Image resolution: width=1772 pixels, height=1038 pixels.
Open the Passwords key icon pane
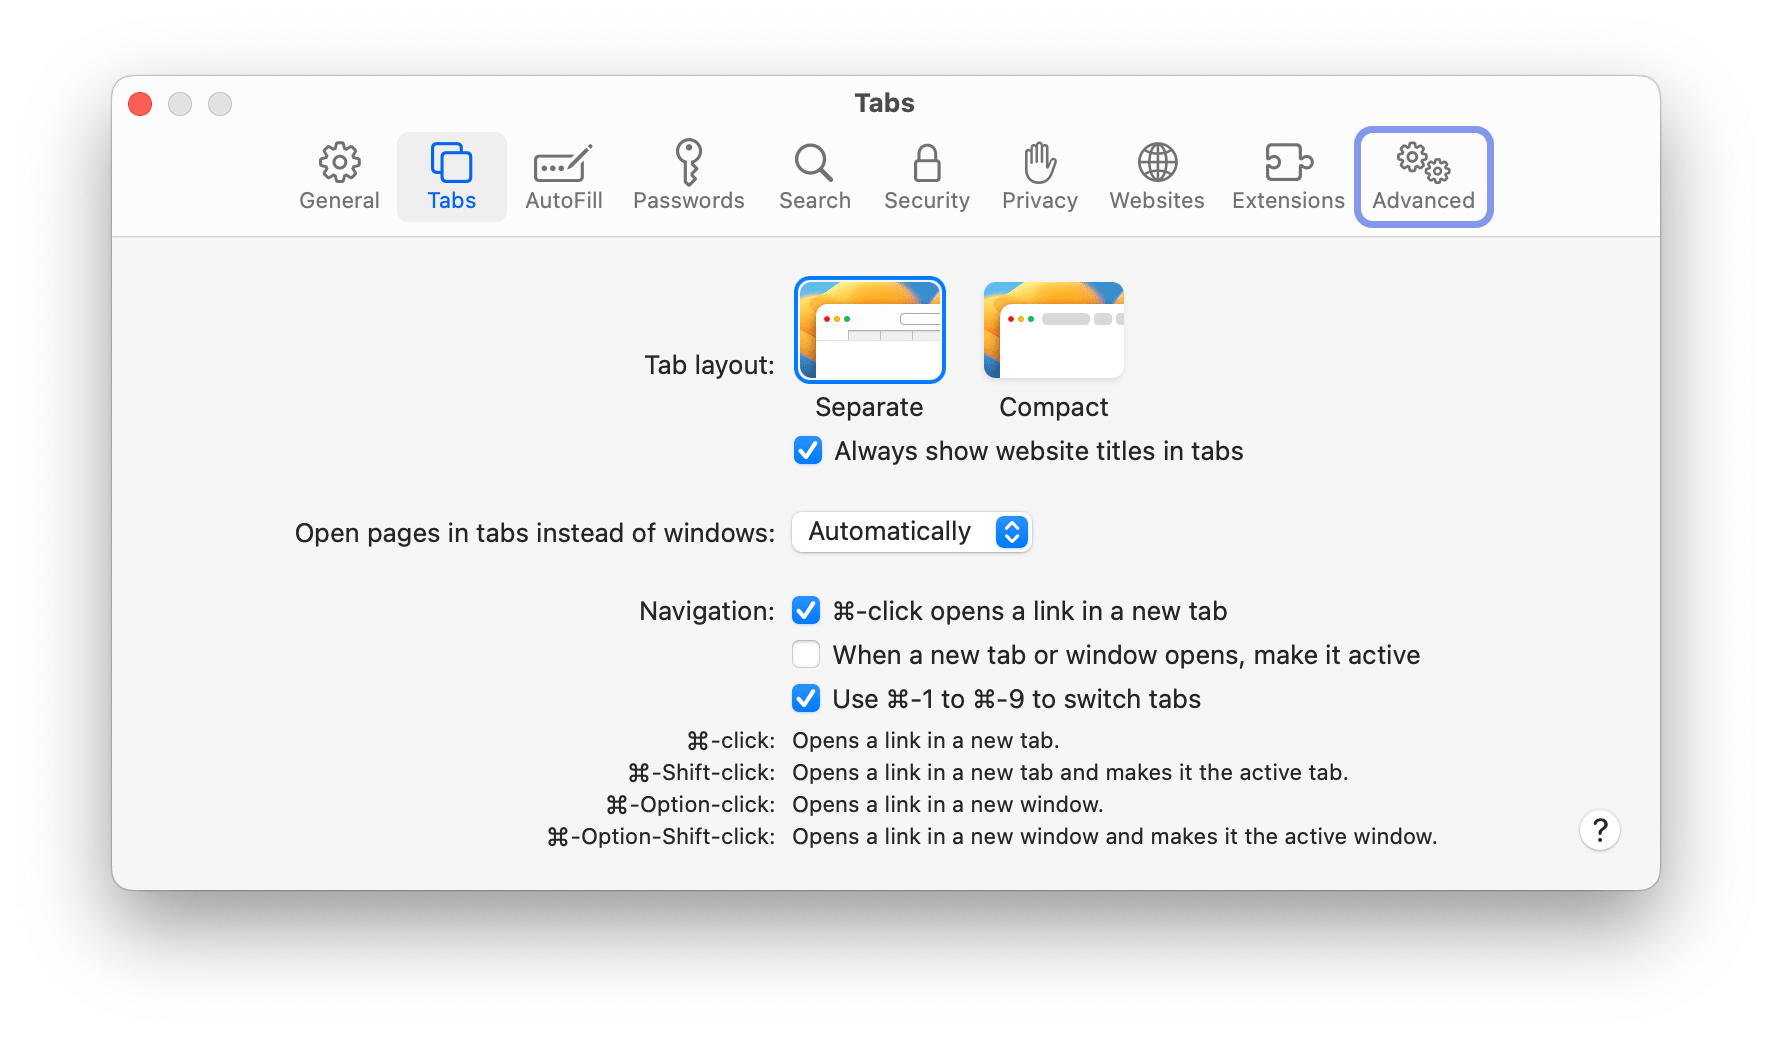coord(689,177)
